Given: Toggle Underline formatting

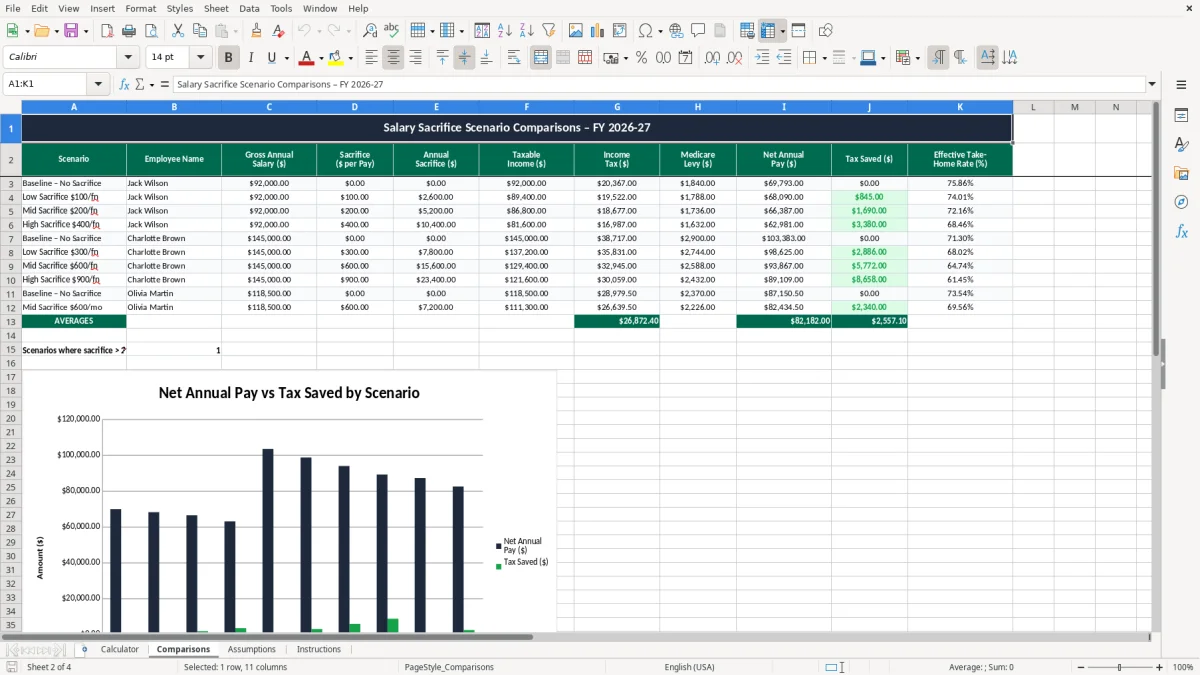Looking at the screenshot, I should pyautogui.click(x=271, y=58).
